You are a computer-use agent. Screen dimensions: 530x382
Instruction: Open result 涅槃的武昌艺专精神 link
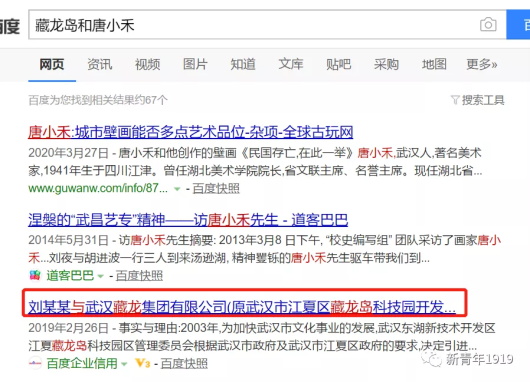pos(188,220)
